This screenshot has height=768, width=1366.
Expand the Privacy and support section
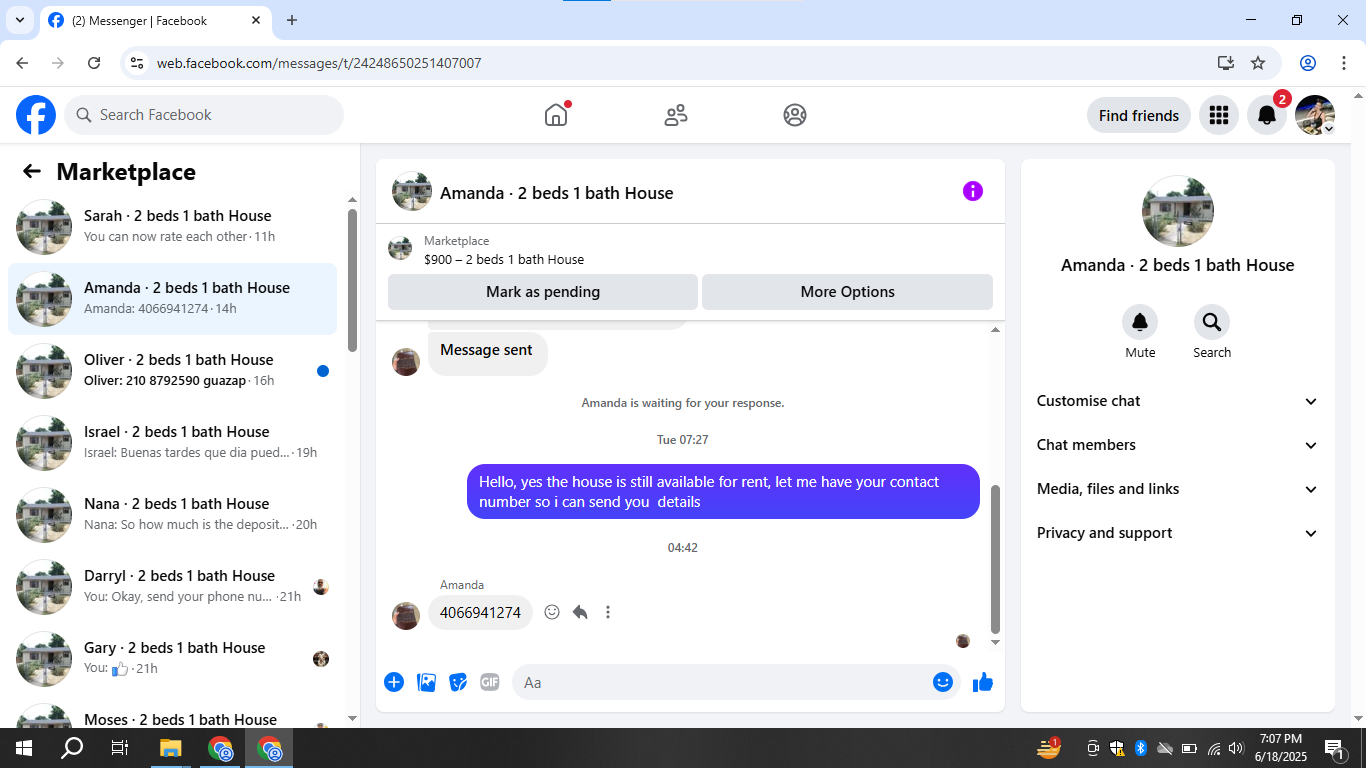click(x=1178, y=533)
